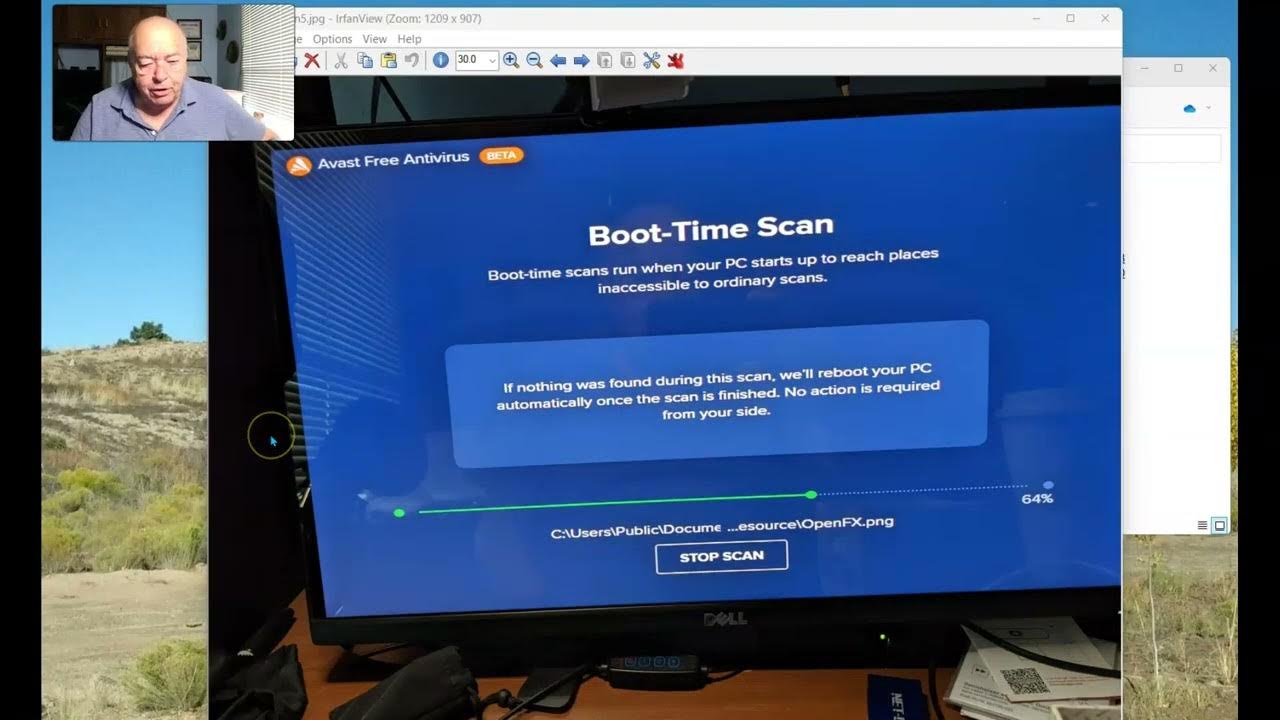
Task: Click the previous page icon in toolbar
Action: point(605,61)
